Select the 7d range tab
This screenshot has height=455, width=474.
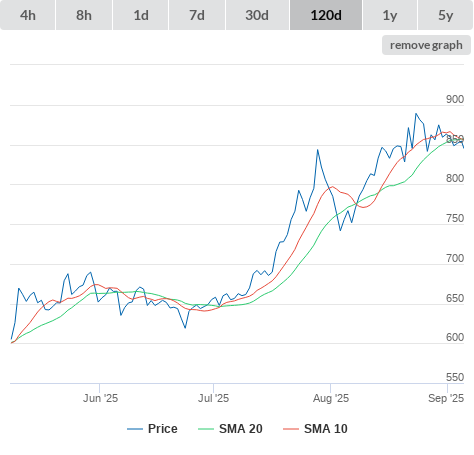[x=197, y=15]
